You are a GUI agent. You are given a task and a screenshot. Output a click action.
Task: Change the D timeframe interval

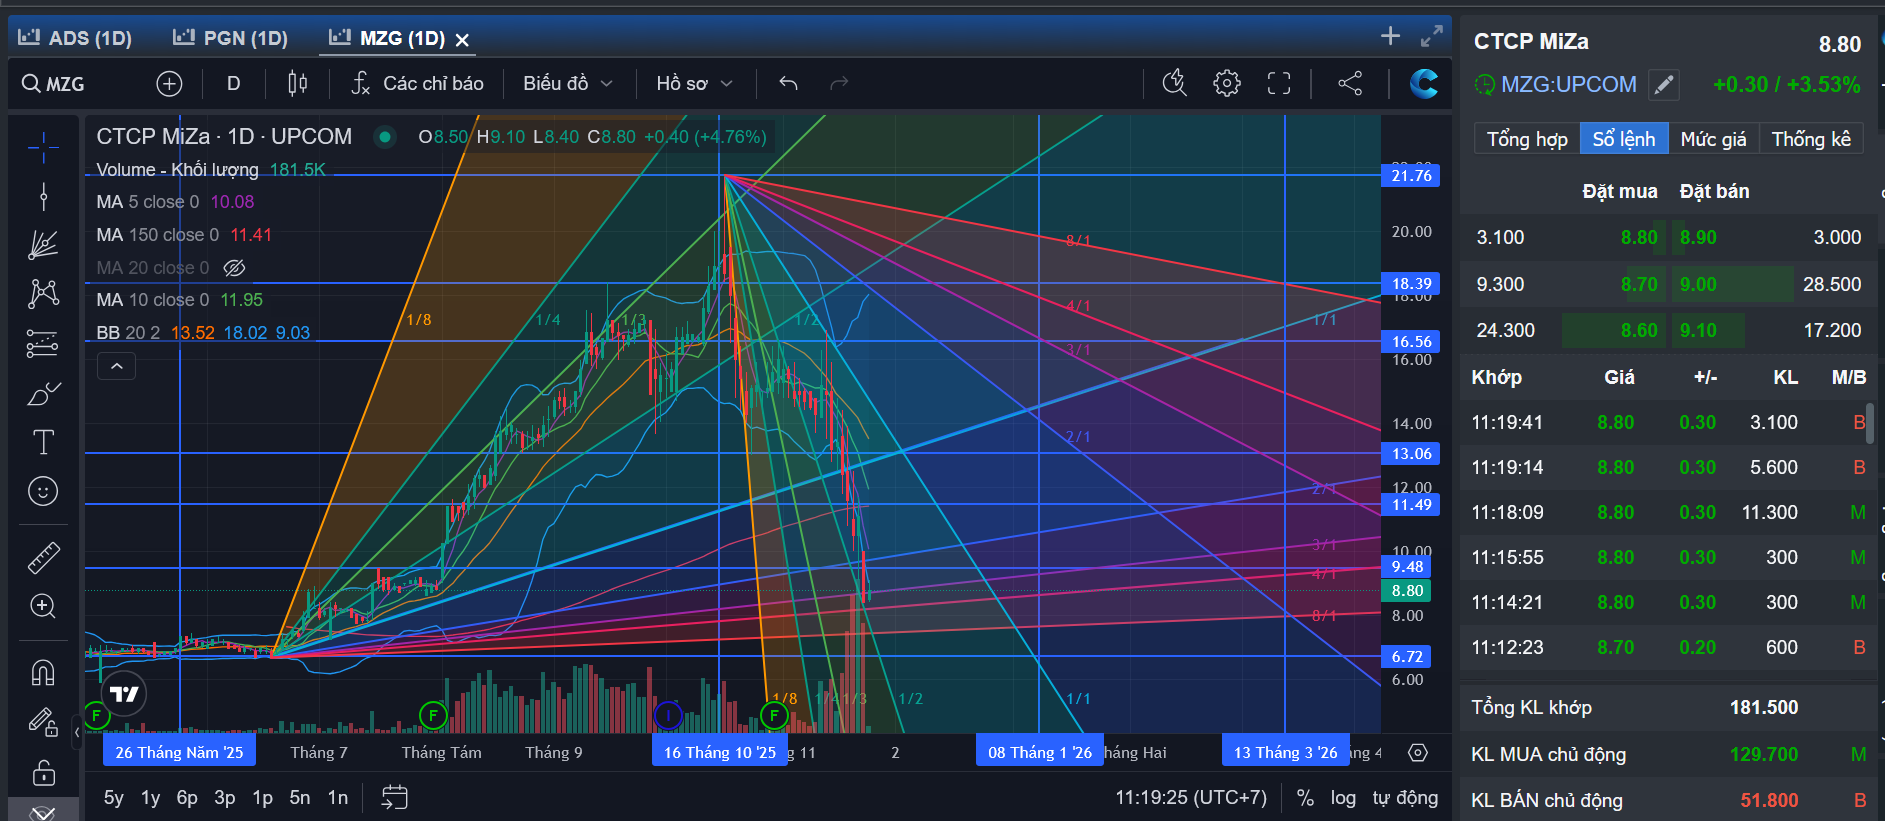pyautogui.click(x=233, y=84)
